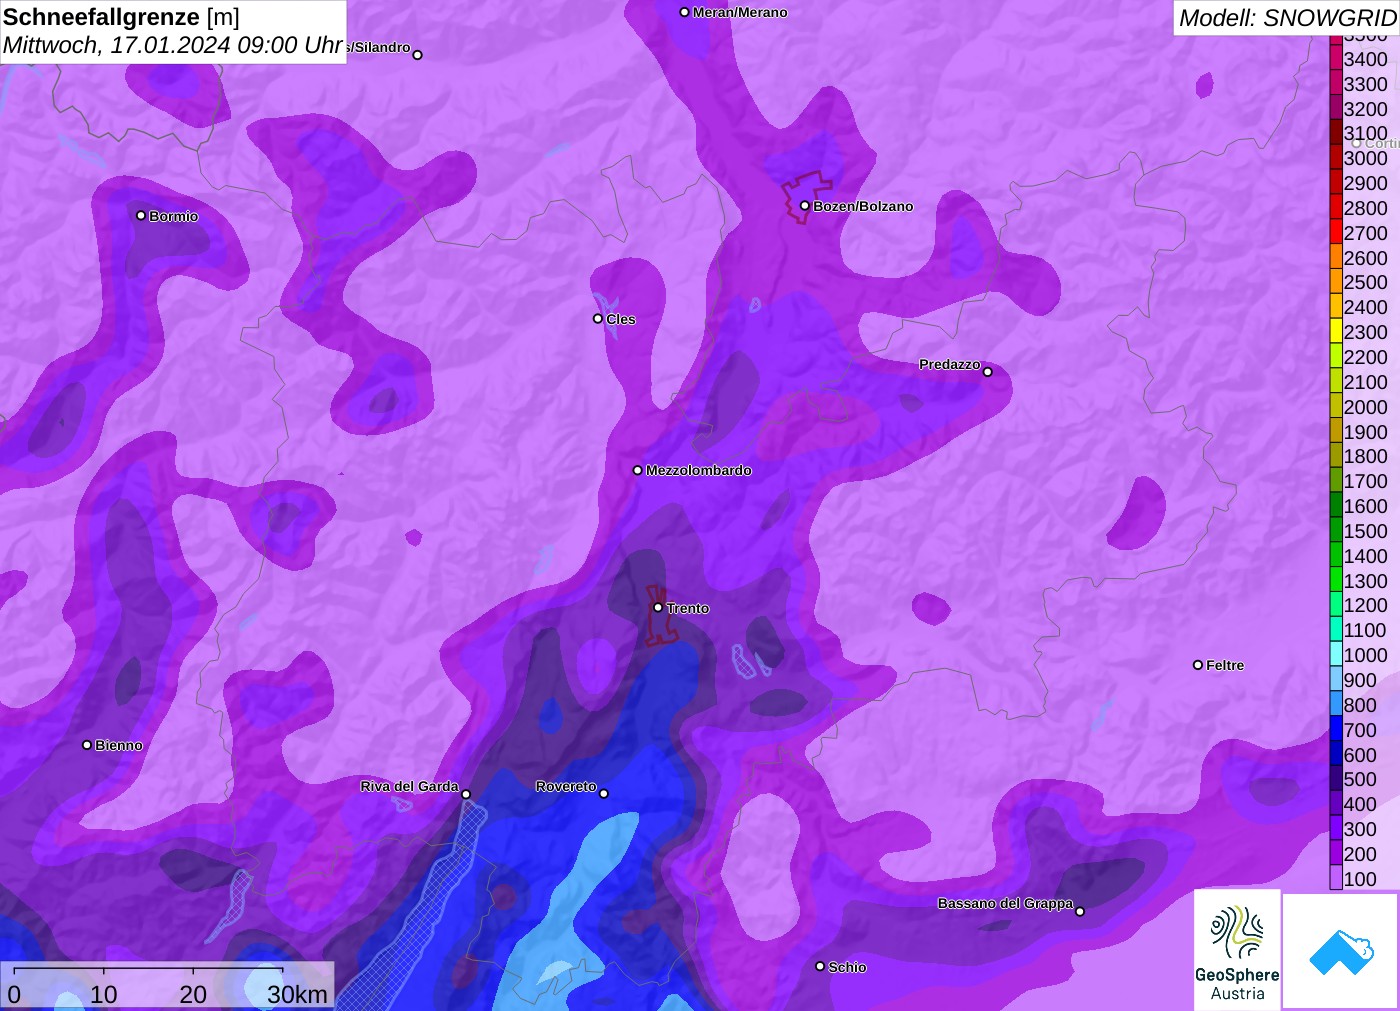The height and width of the screenshot is (1011, 1400).
Task: Select the Bozen/Bolzano marker dot
Action: [805, 206]
